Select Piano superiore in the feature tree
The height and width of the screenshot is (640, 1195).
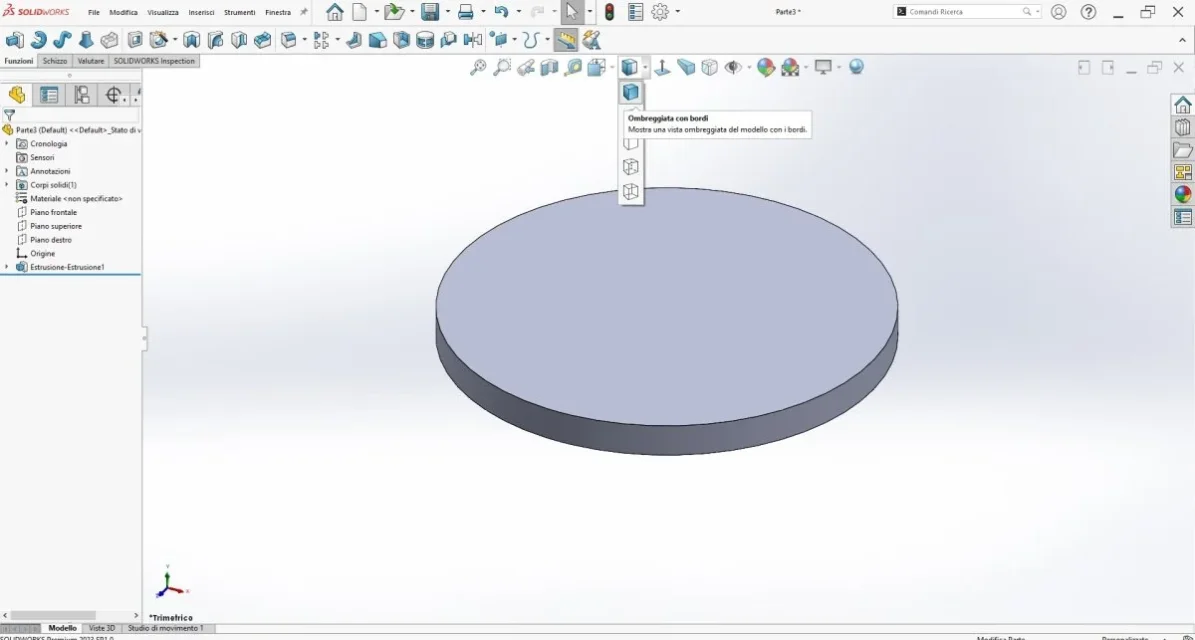(x=56, y=226)
